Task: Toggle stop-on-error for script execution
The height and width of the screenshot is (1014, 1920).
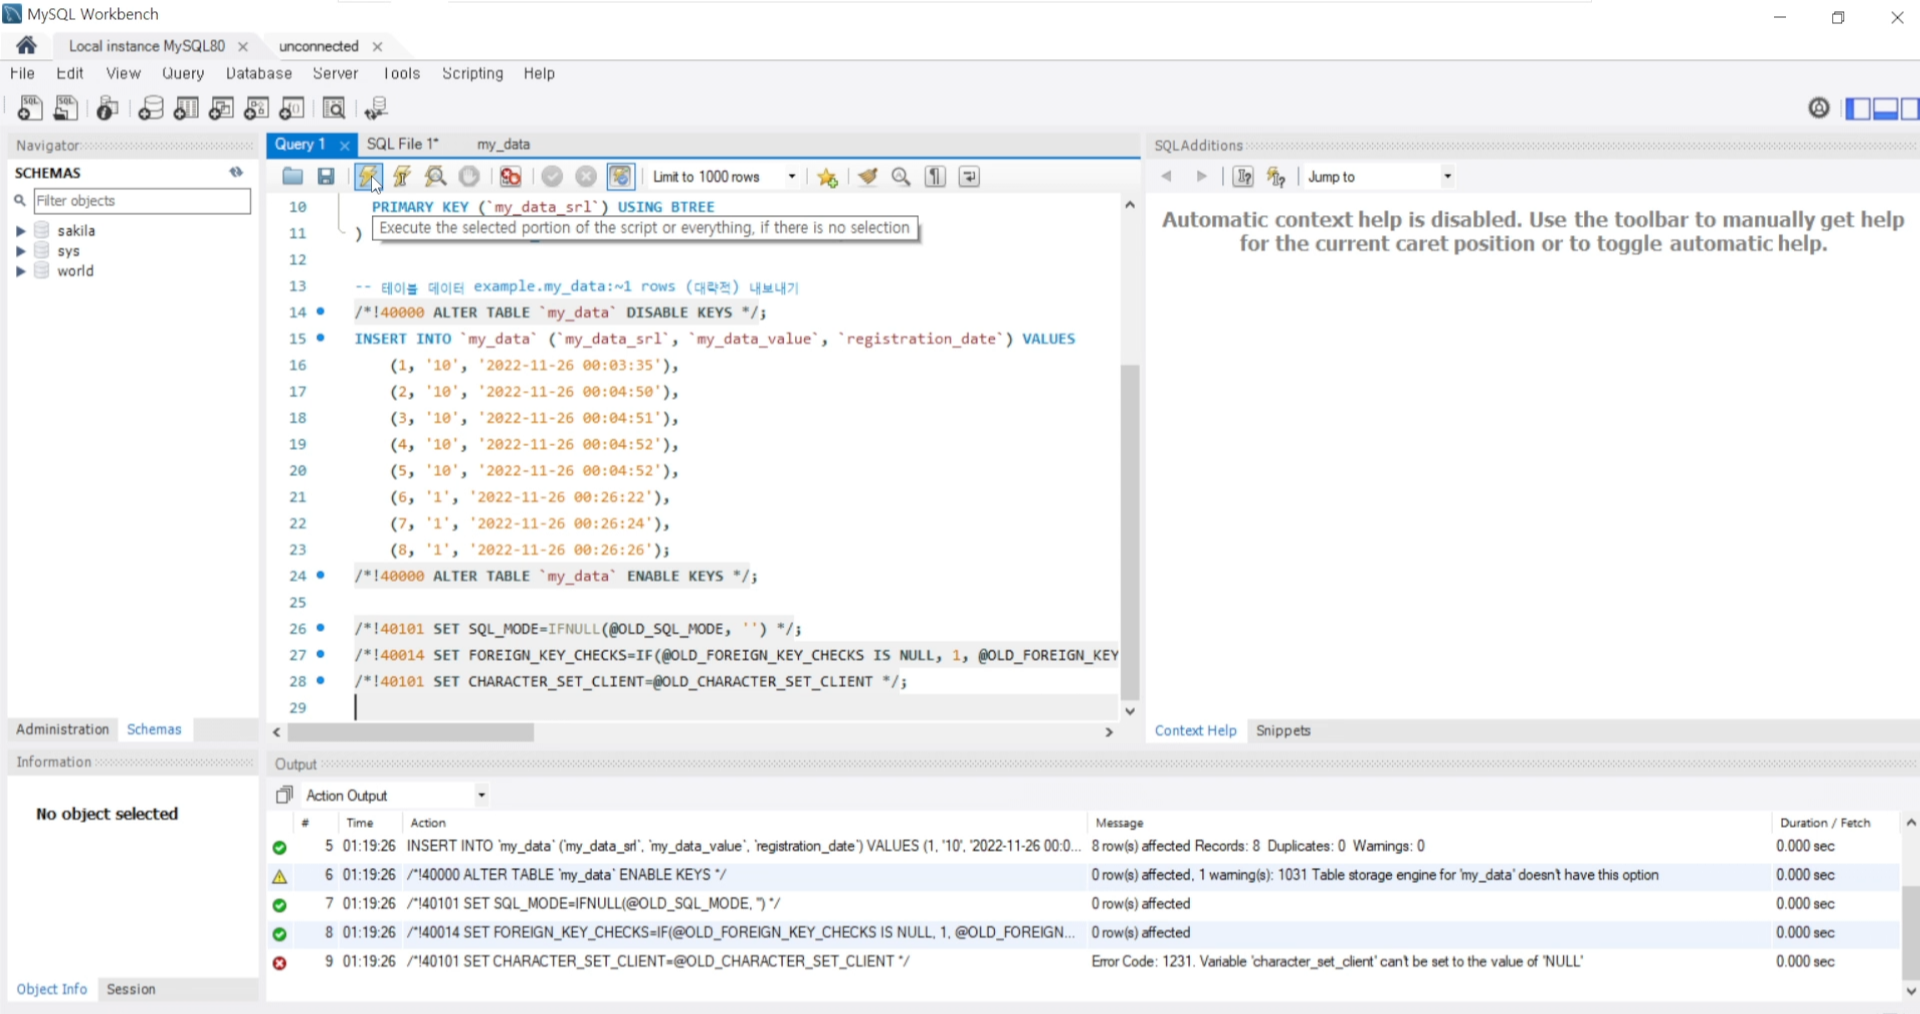Action: point(511,177)
